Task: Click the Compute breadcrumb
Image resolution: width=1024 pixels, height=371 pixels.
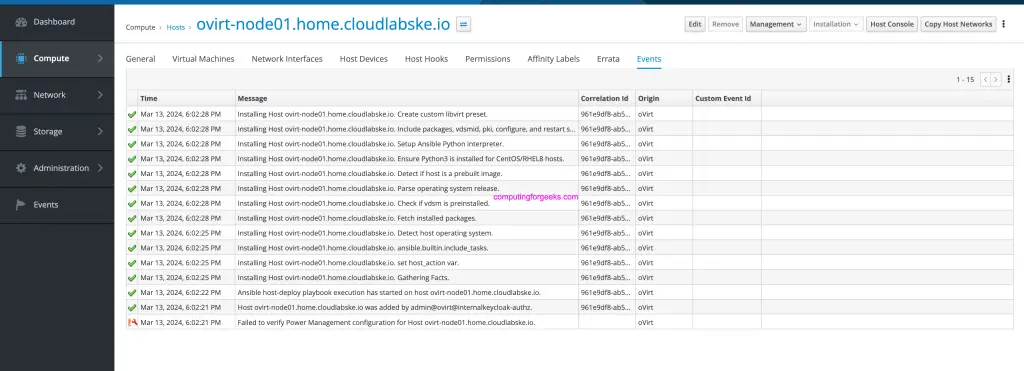Action: (x=140, y=27)
